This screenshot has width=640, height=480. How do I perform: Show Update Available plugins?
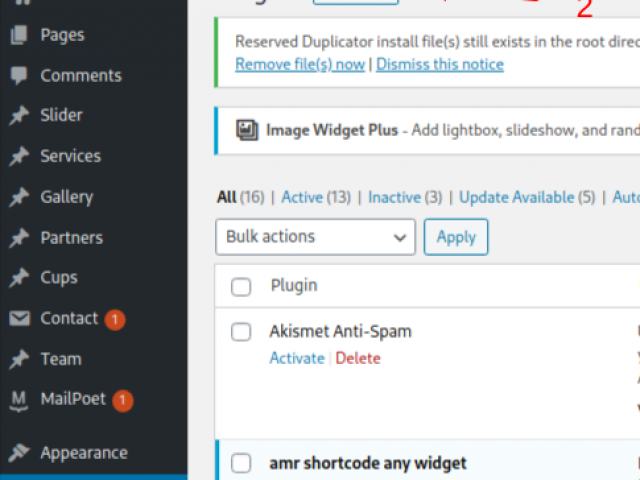pos(516,198)
